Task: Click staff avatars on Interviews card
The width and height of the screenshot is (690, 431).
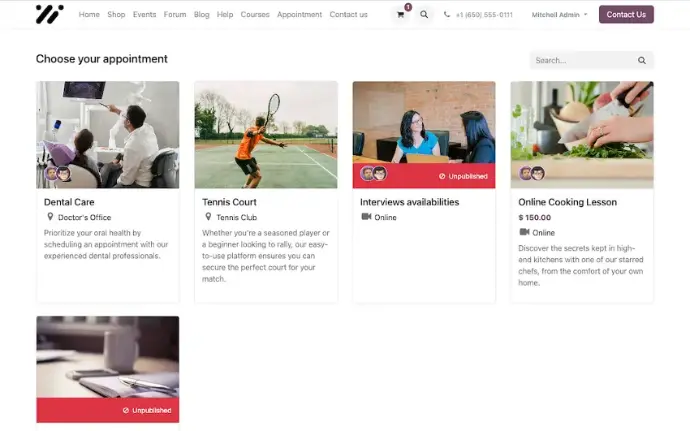Action: pyautogui.click(x=373, y=173)
